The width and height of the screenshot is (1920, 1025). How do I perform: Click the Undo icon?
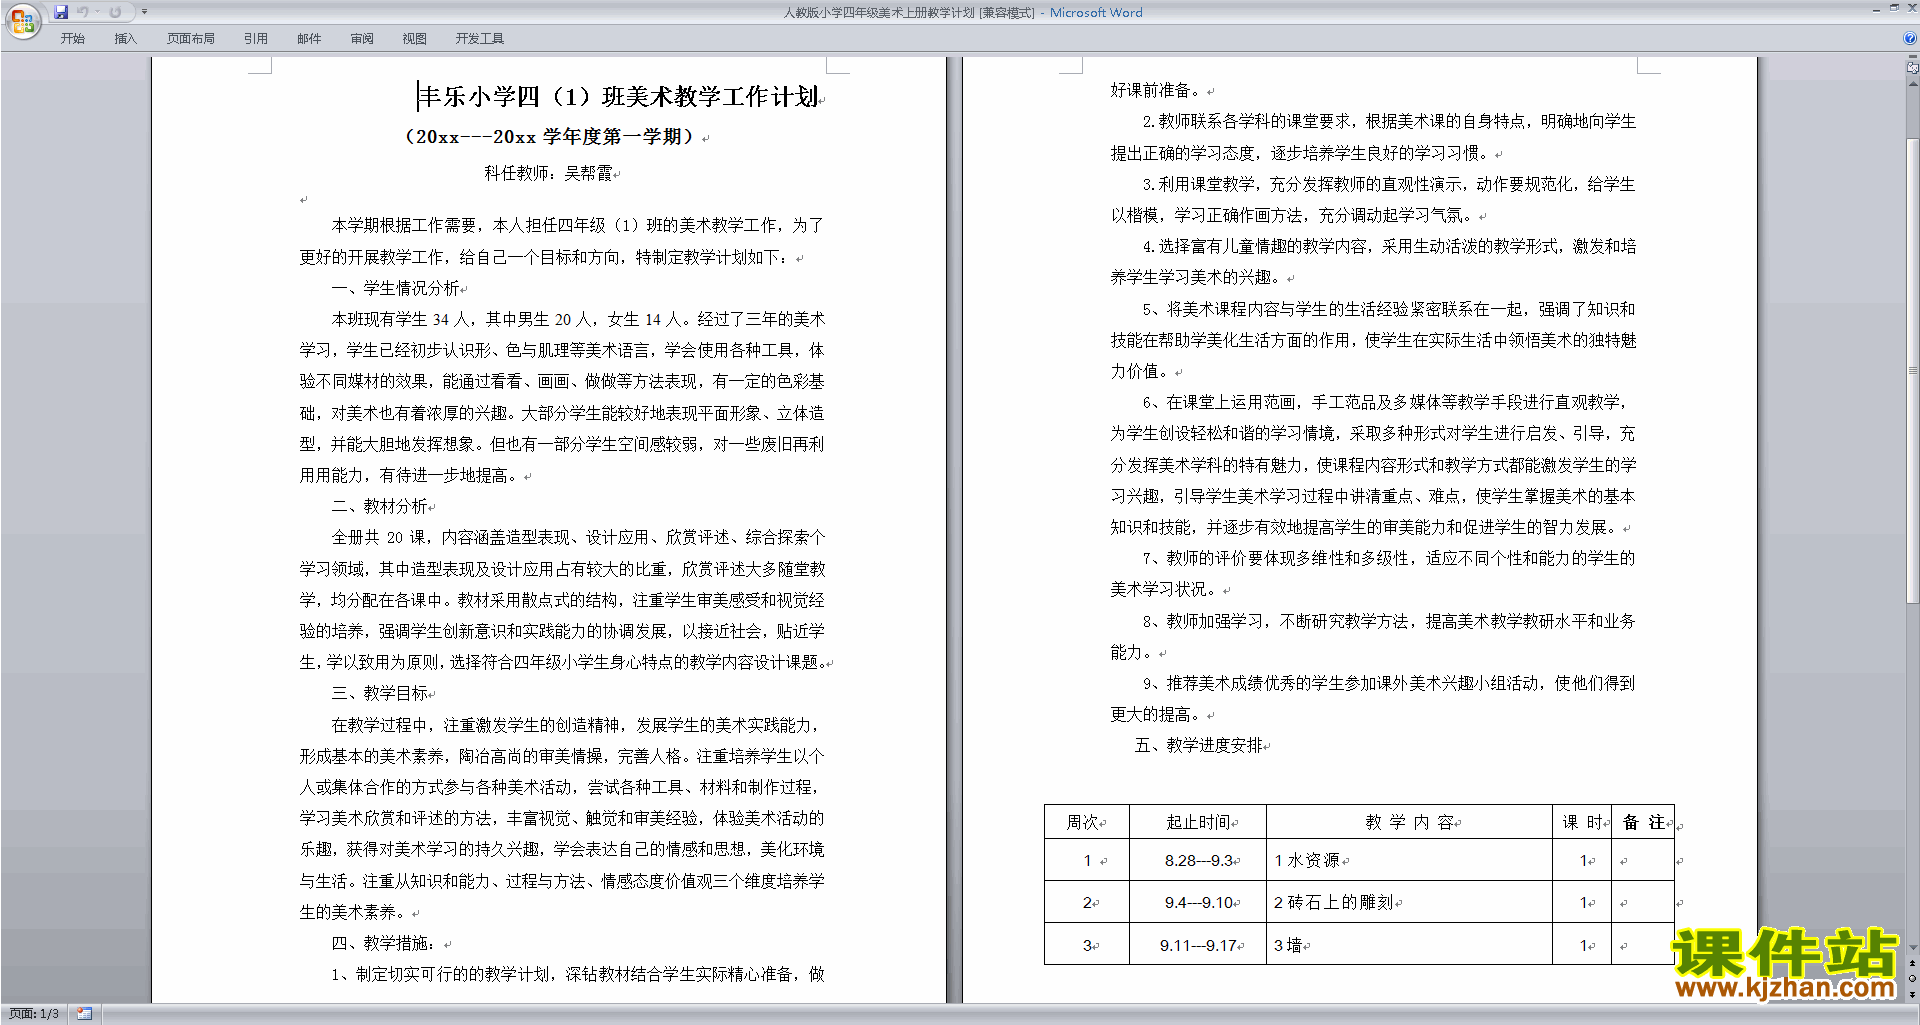[x=83, y=12]
